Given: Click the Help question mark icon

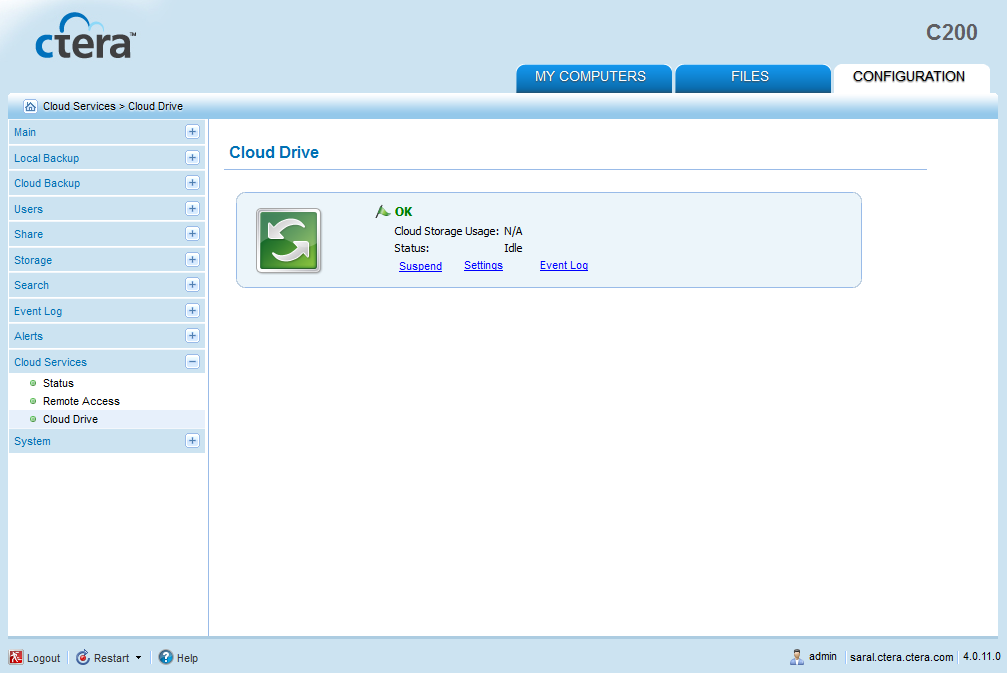Looking at the screenshot, I should click(166, 657).
